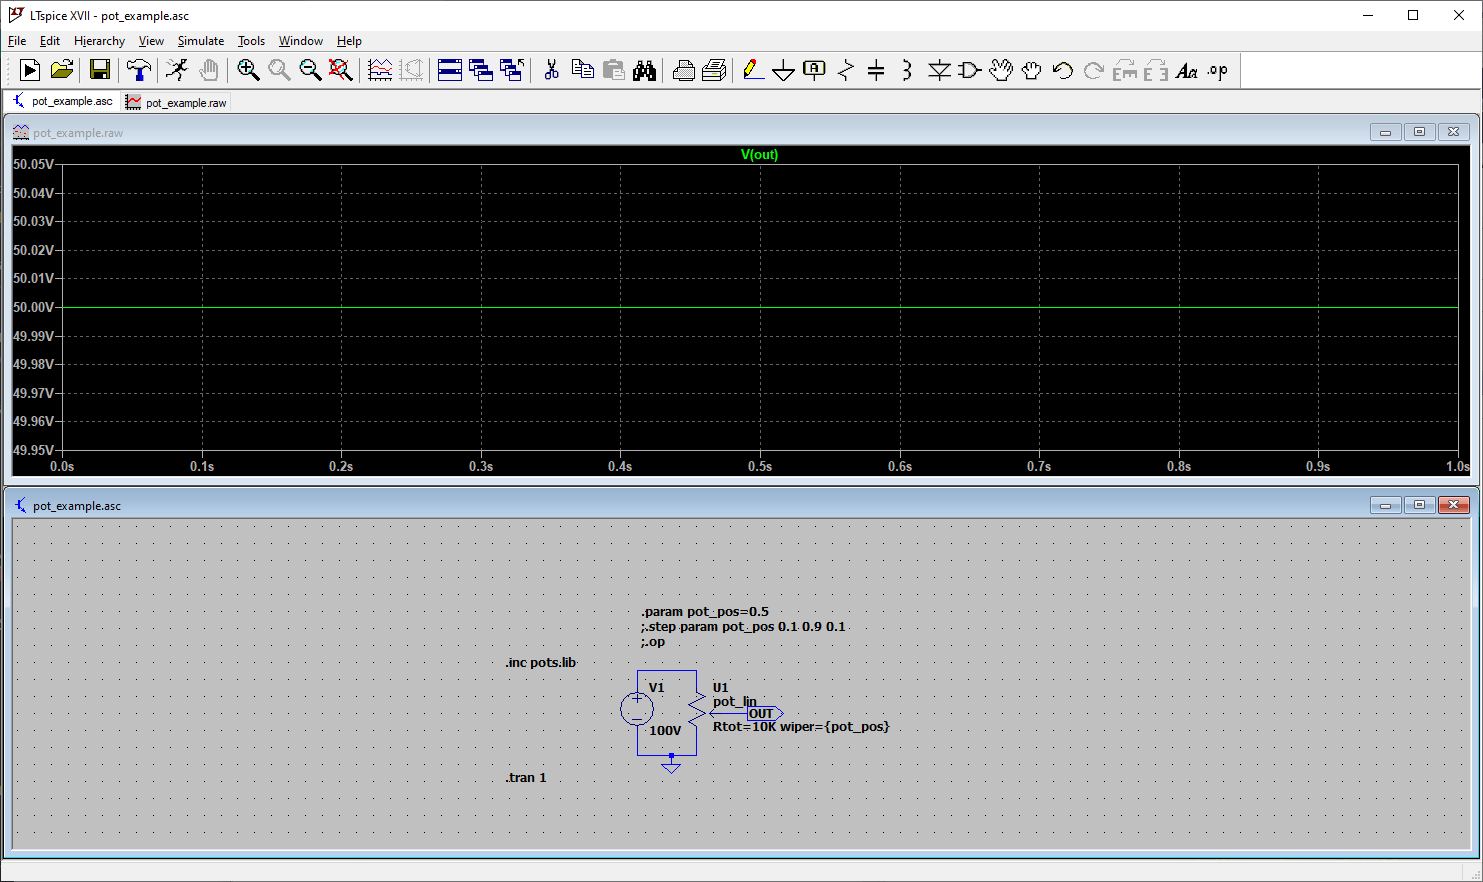
Task: Select the Label Net tool
Action: [x=815, y=70]
